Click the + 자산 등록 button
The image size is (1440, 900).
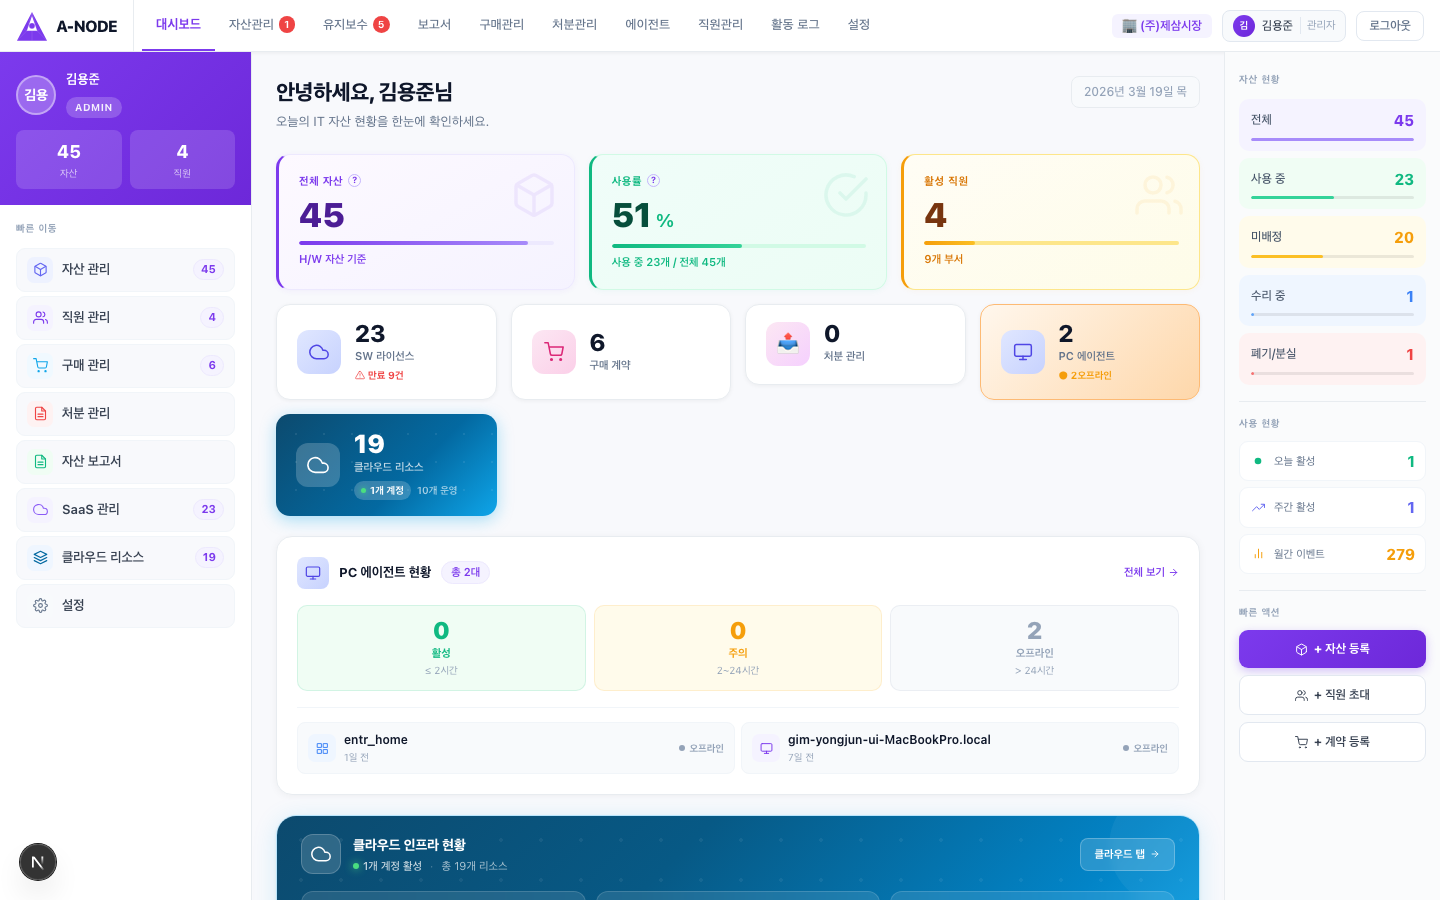pyautogui.click(x=1332, y=649)
